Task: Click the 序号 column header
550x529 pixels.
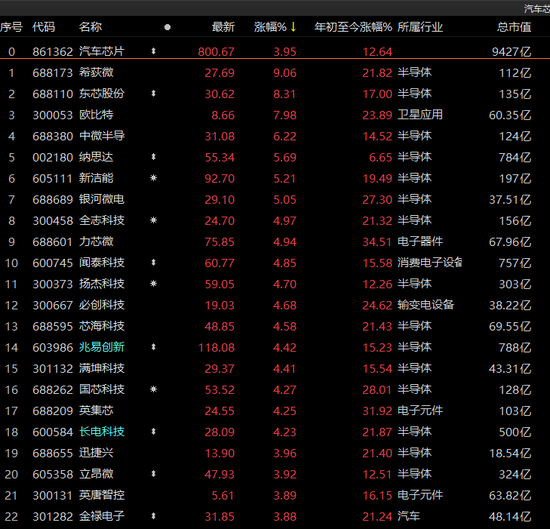Action: (11, 27)
